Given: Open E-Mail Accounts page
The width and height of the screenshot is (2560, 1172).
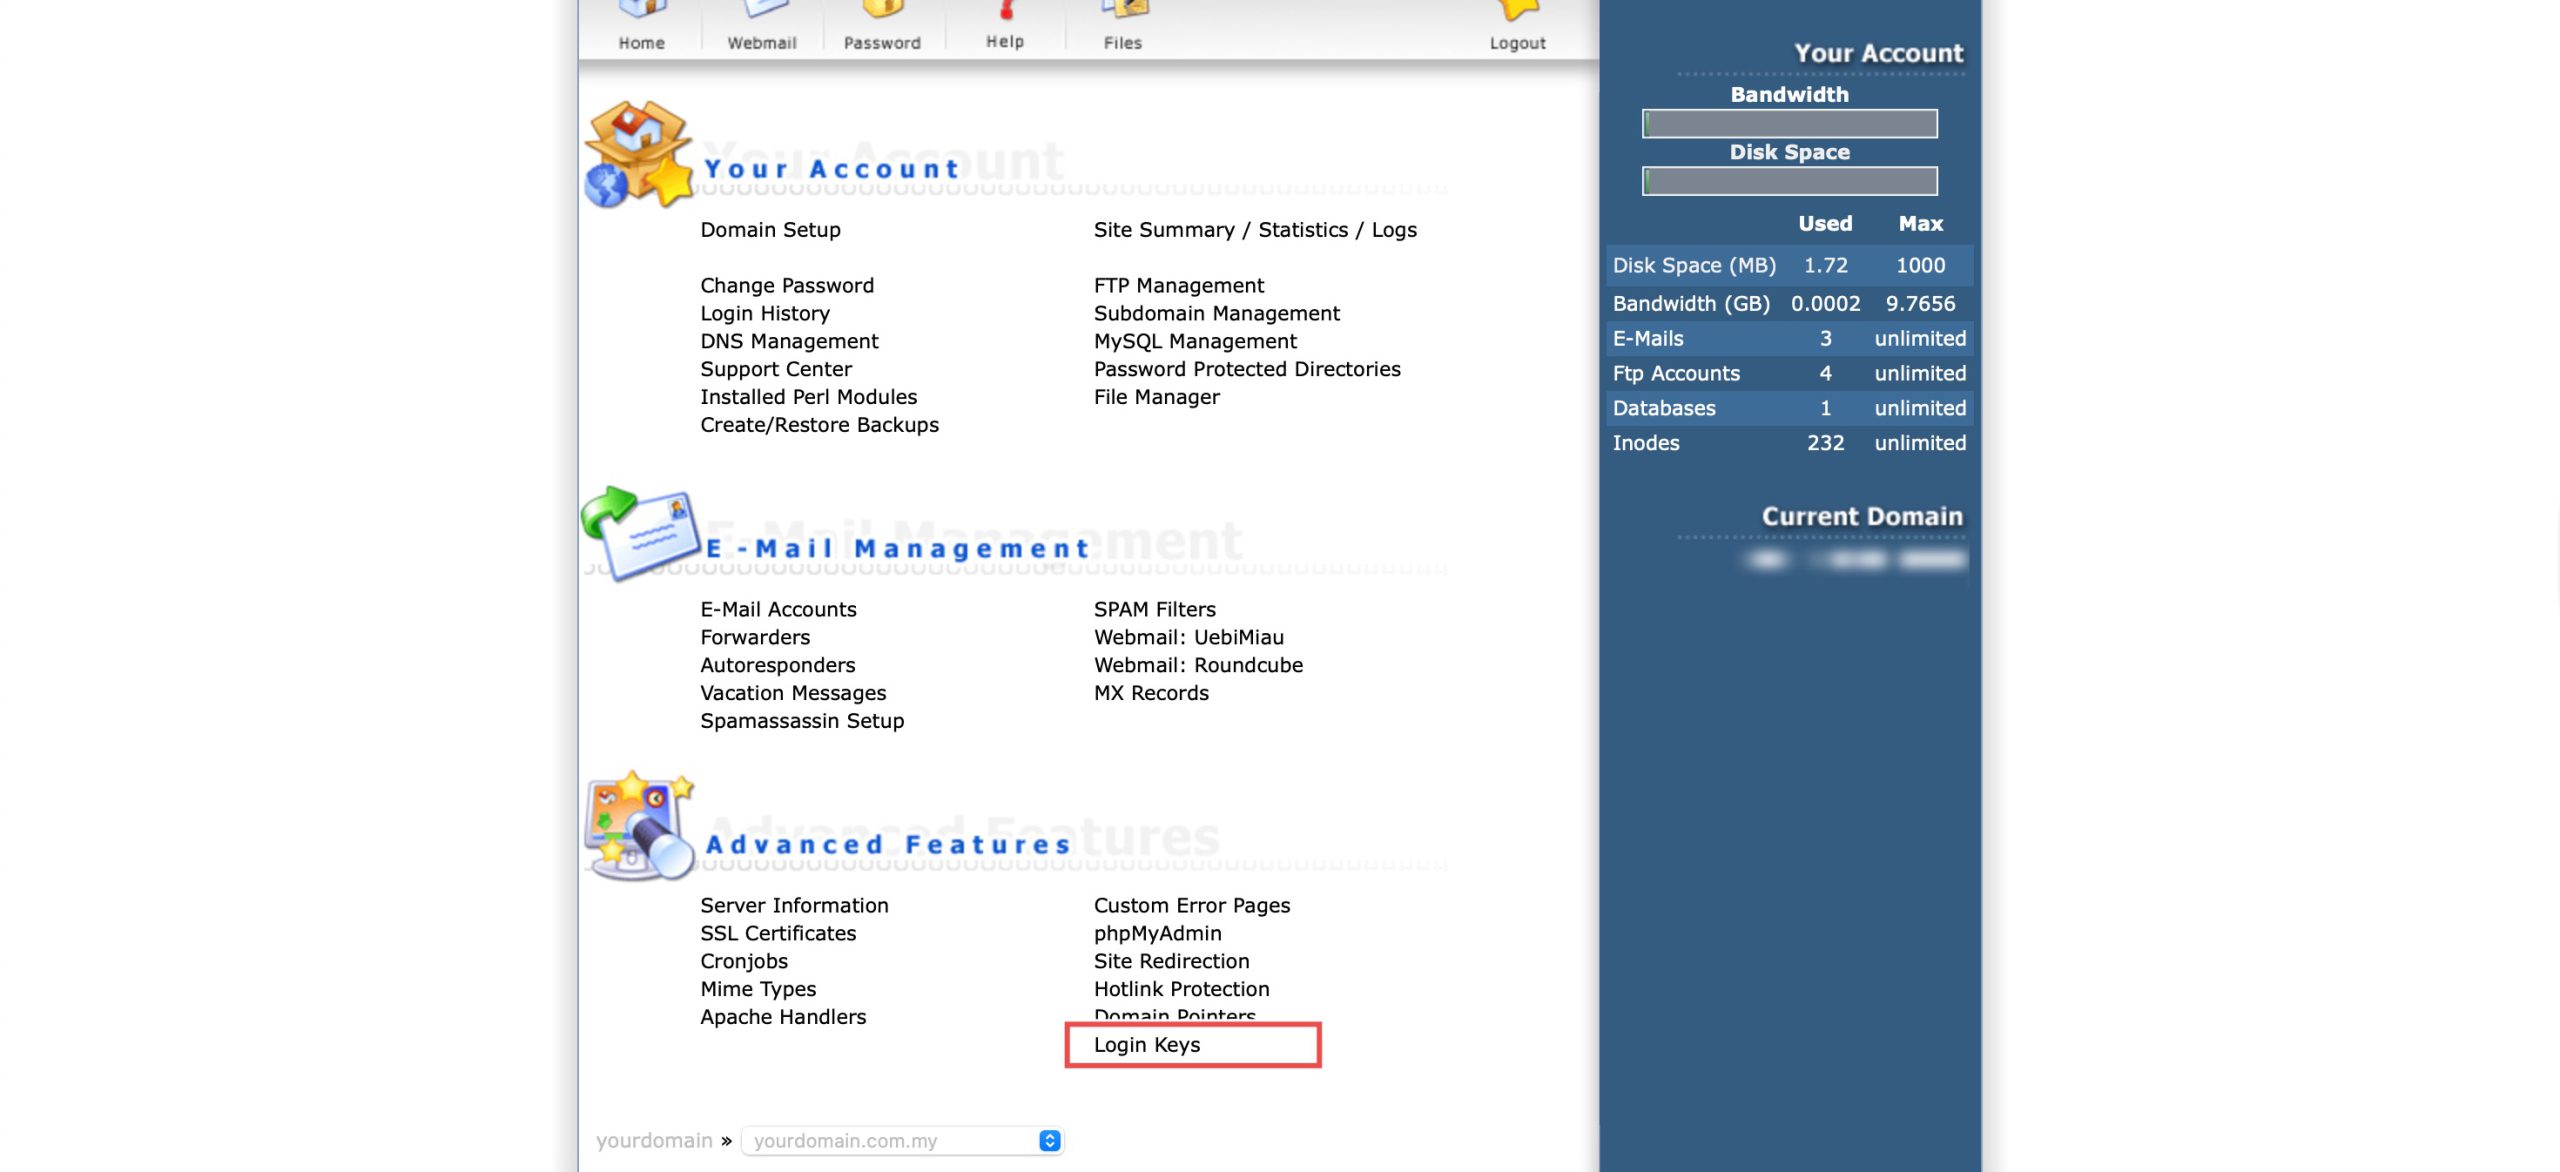Looking at the screenshot, I should pos(778,609).
